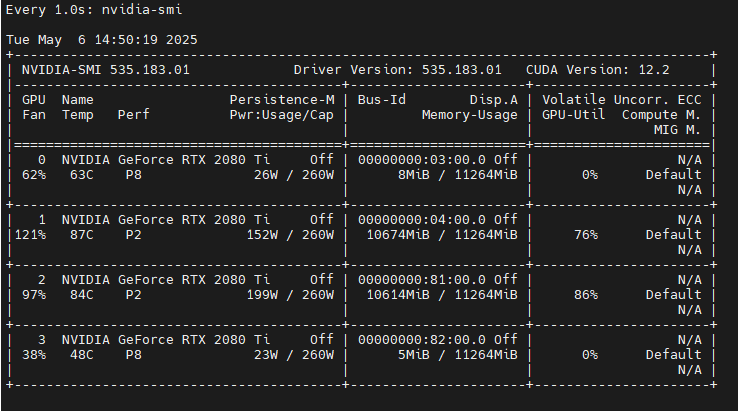Click GPU 3 power '23W / 260W'

pyautogui.click(x=294, y=355)
